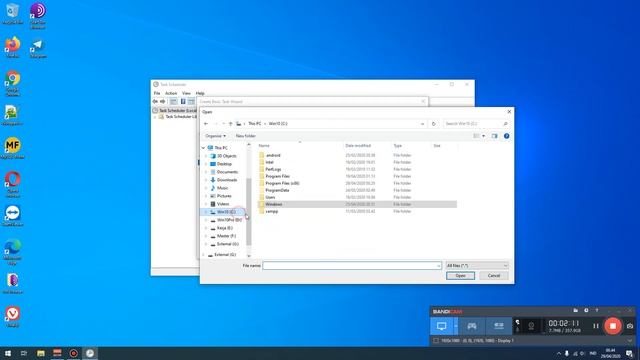Image resolution: width=640 pixels, height=360 pixels.
Task: Open the Recycle Bin desktop icon
Action: (13, 13)
